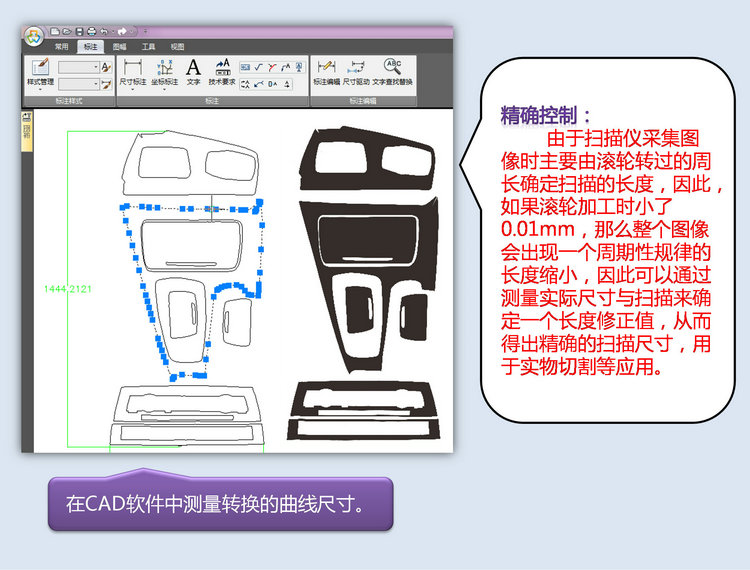The height and width of the screenshot is (570, 750).
Task: Click the 0A hole annotation icon
Action: pos(272,85)
